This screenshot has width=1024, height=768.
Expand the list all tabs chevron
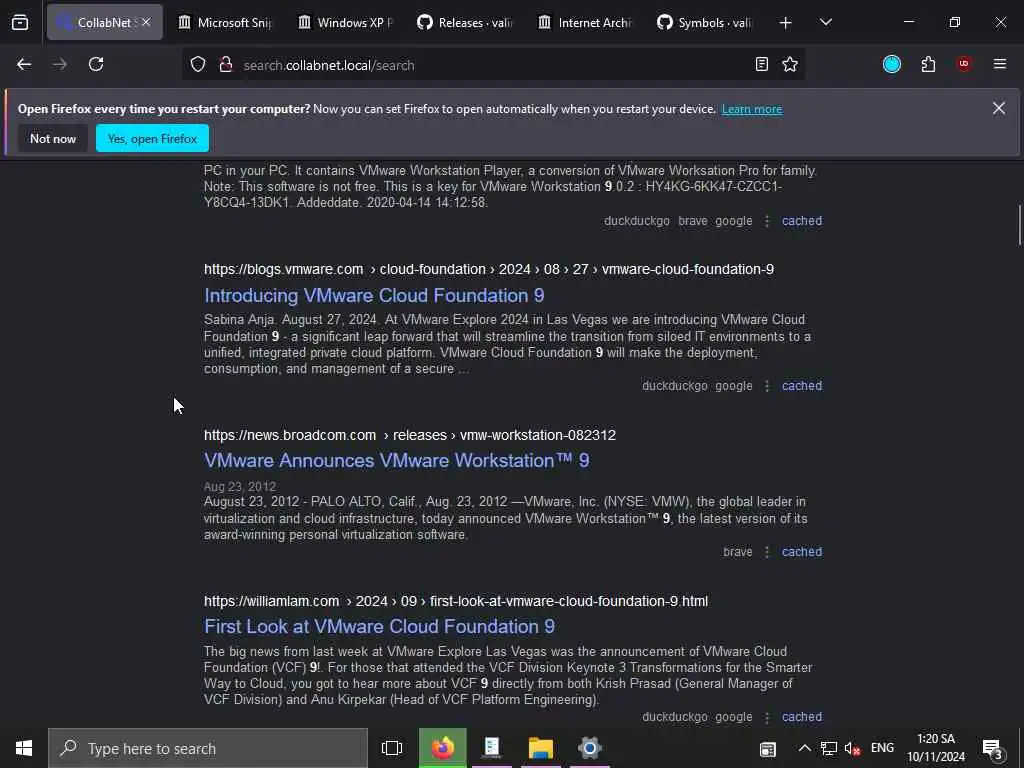point(826,22)
